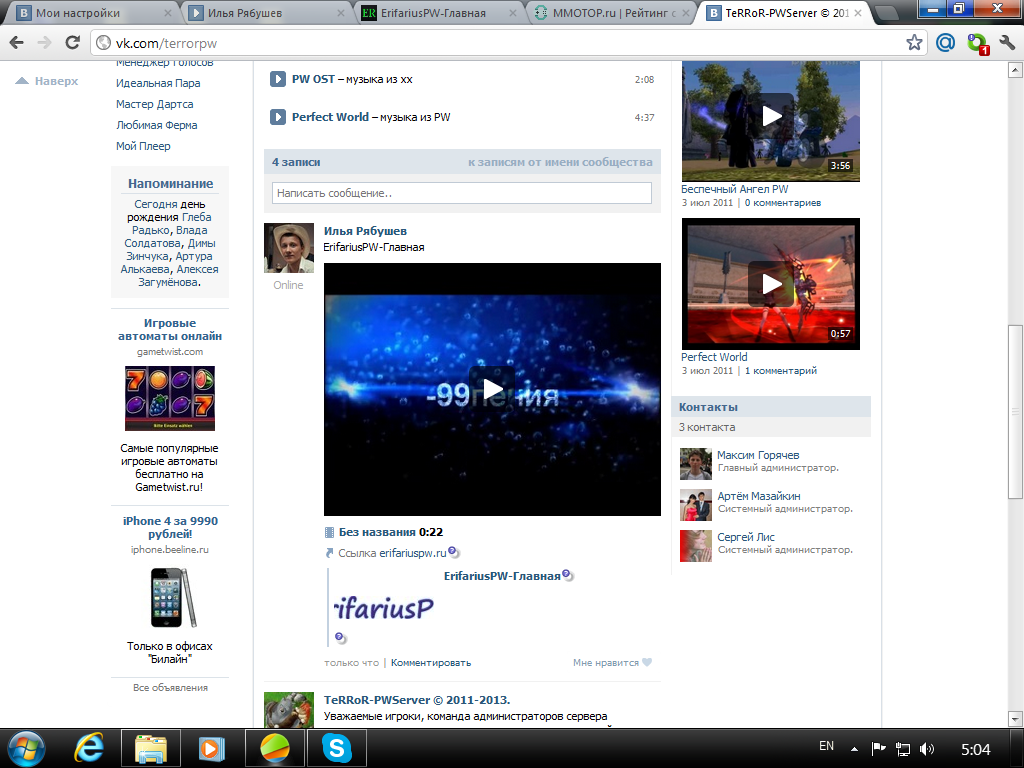Open к записям от имени сообщества link
This screenshot has width=1024, height=768.
click(x=560, y=162)
